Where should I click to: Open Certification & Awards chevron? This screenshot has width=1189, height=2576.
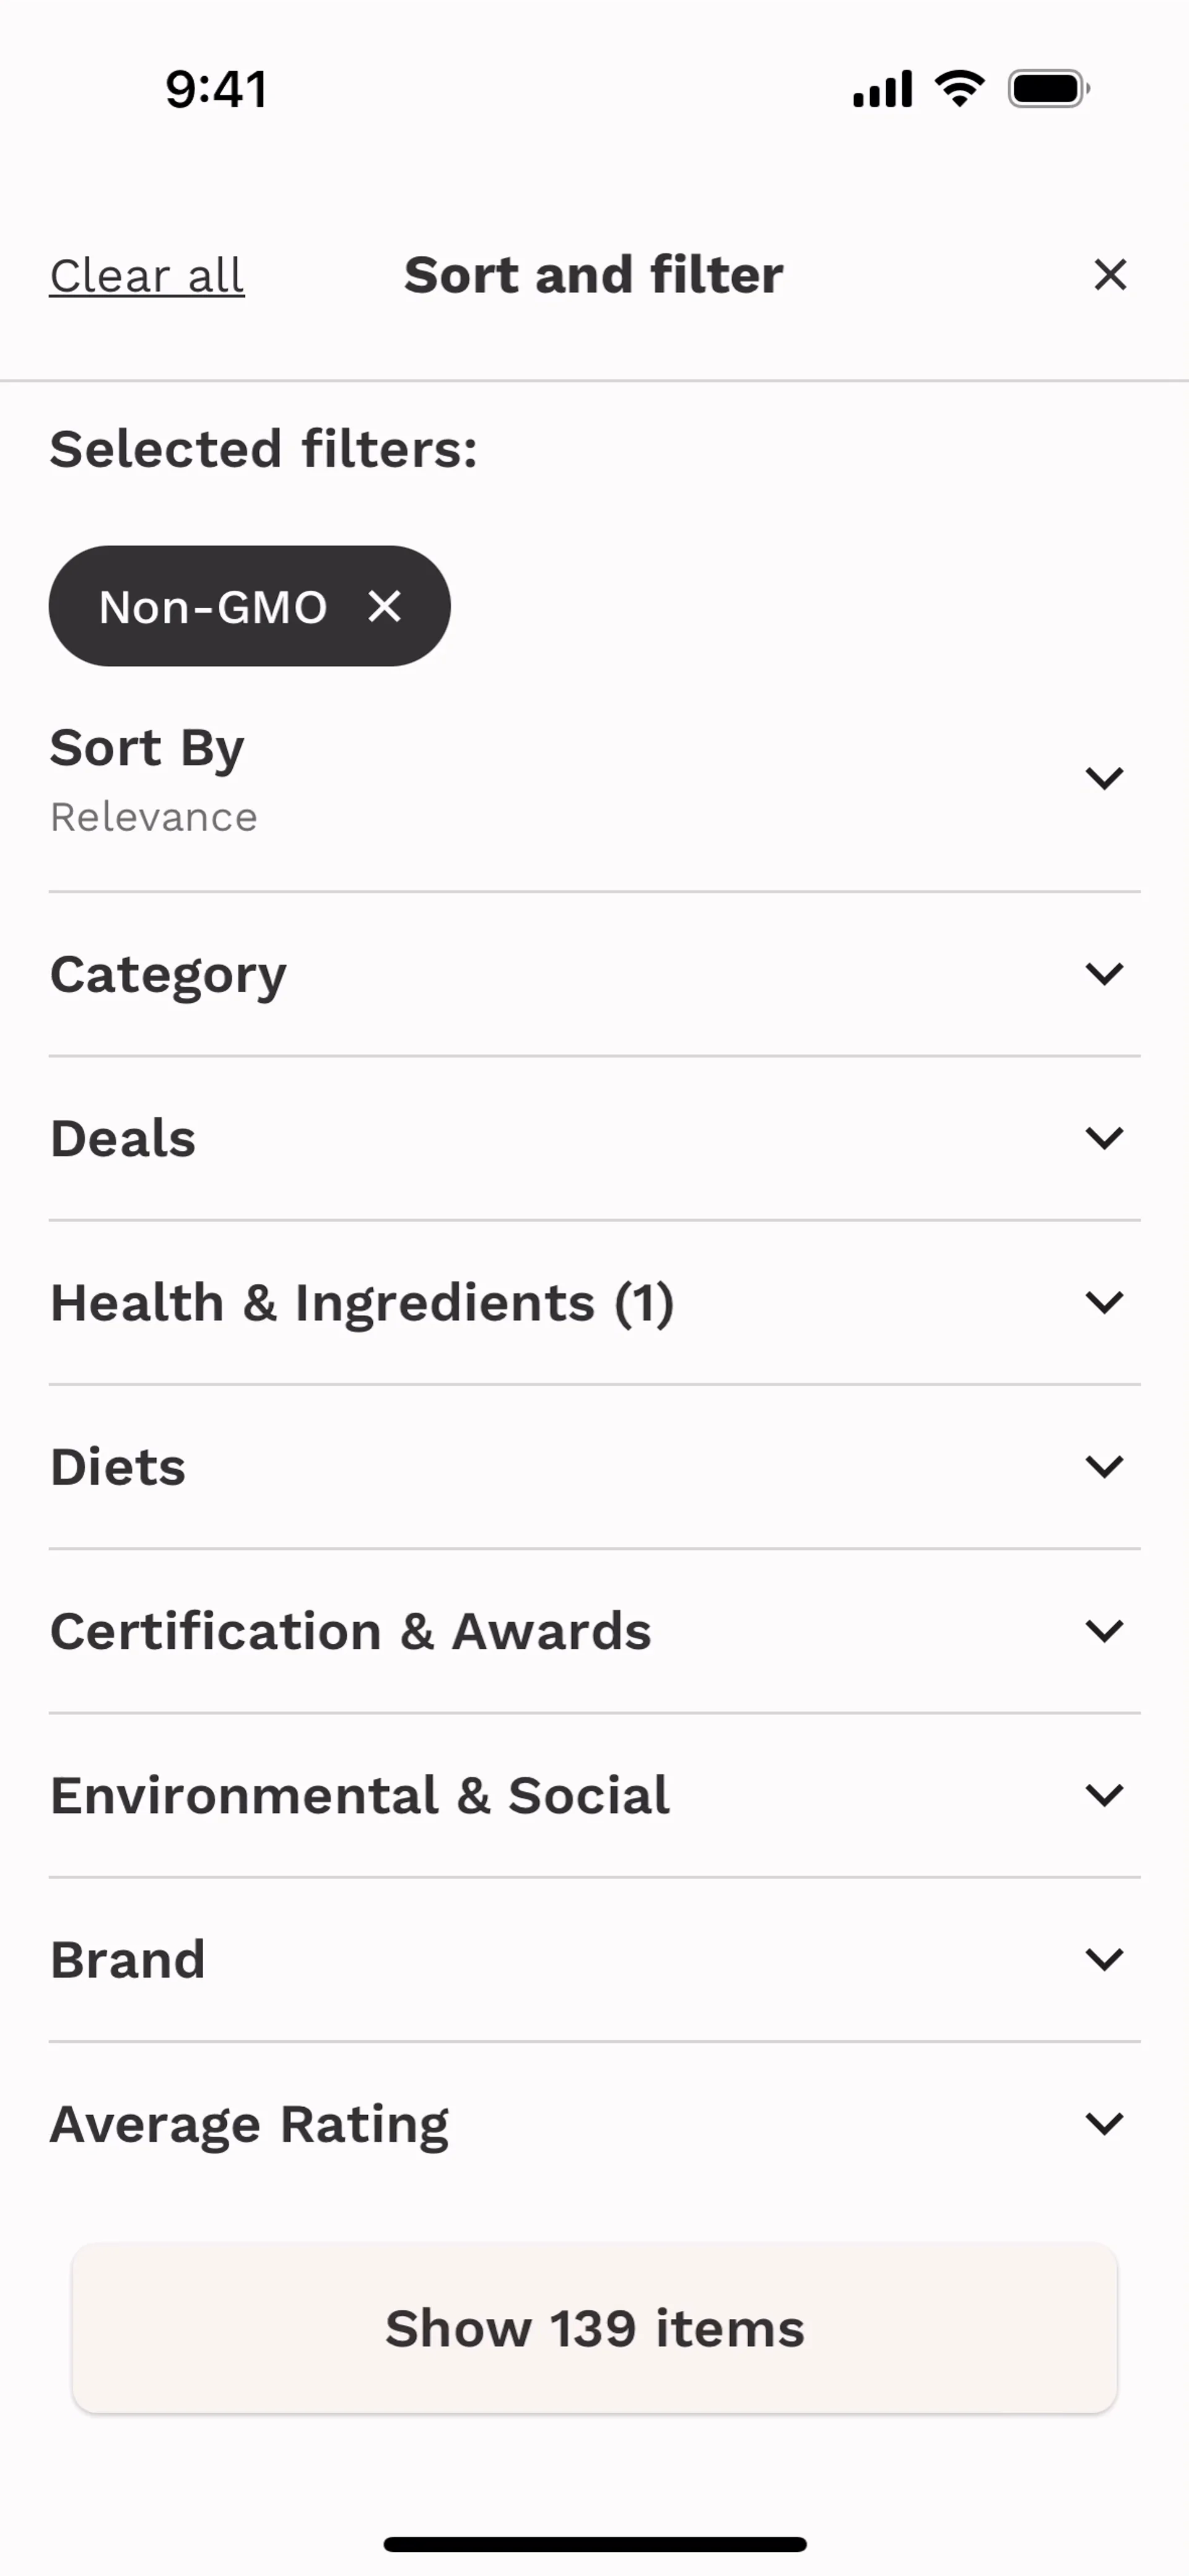(1104, 1631)
